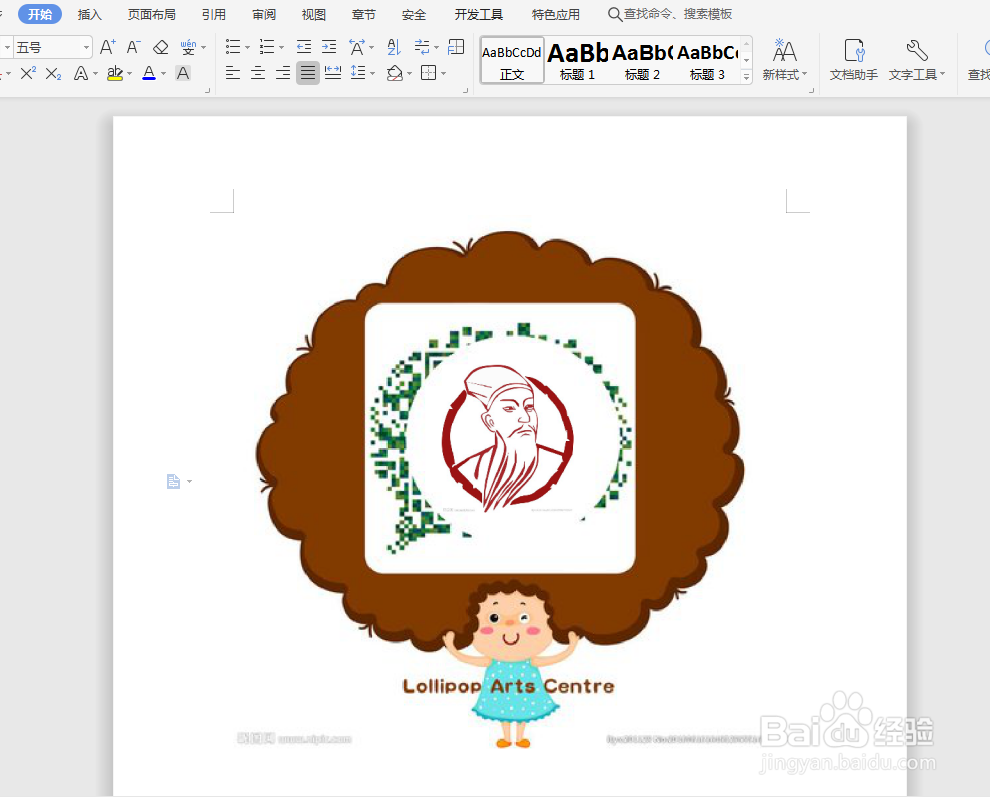Apply the 标题 1 style
This screenshot has width=990, height=797.
point(577,61)
